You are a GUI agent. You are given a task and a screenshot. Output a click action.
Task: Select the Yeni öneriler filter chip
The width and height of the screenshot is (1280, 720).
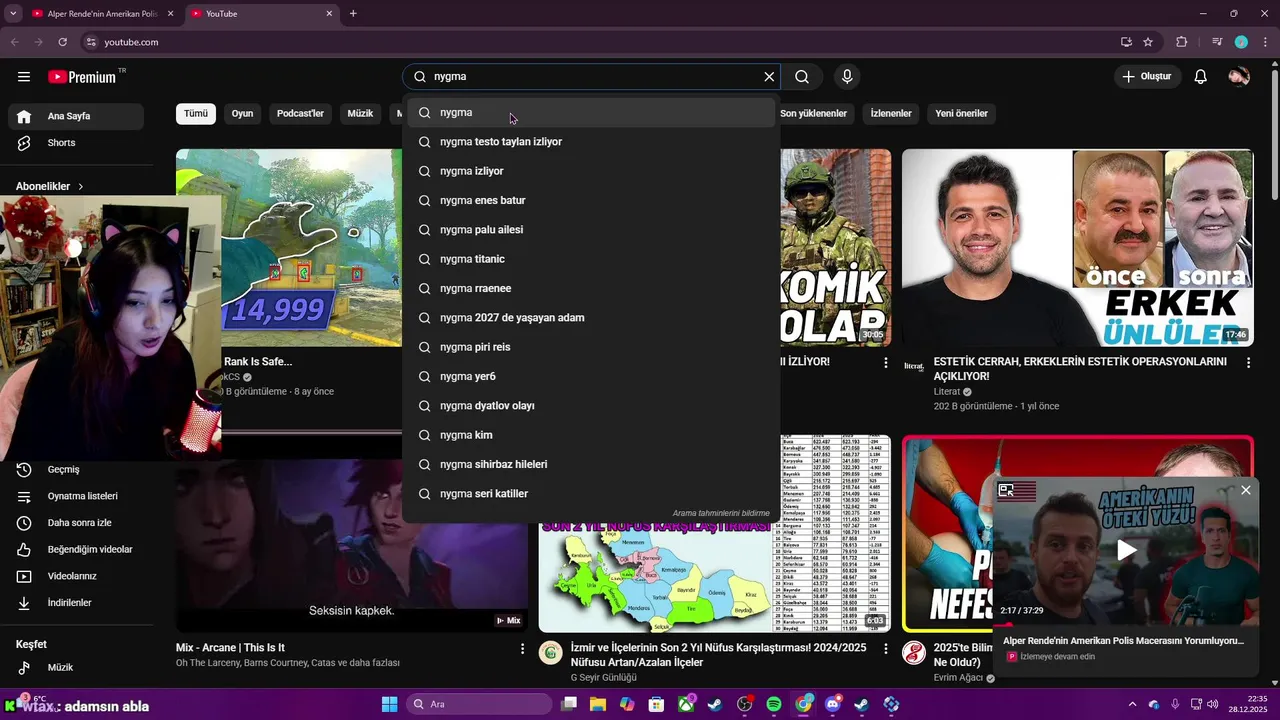click(x=961, y=113)
